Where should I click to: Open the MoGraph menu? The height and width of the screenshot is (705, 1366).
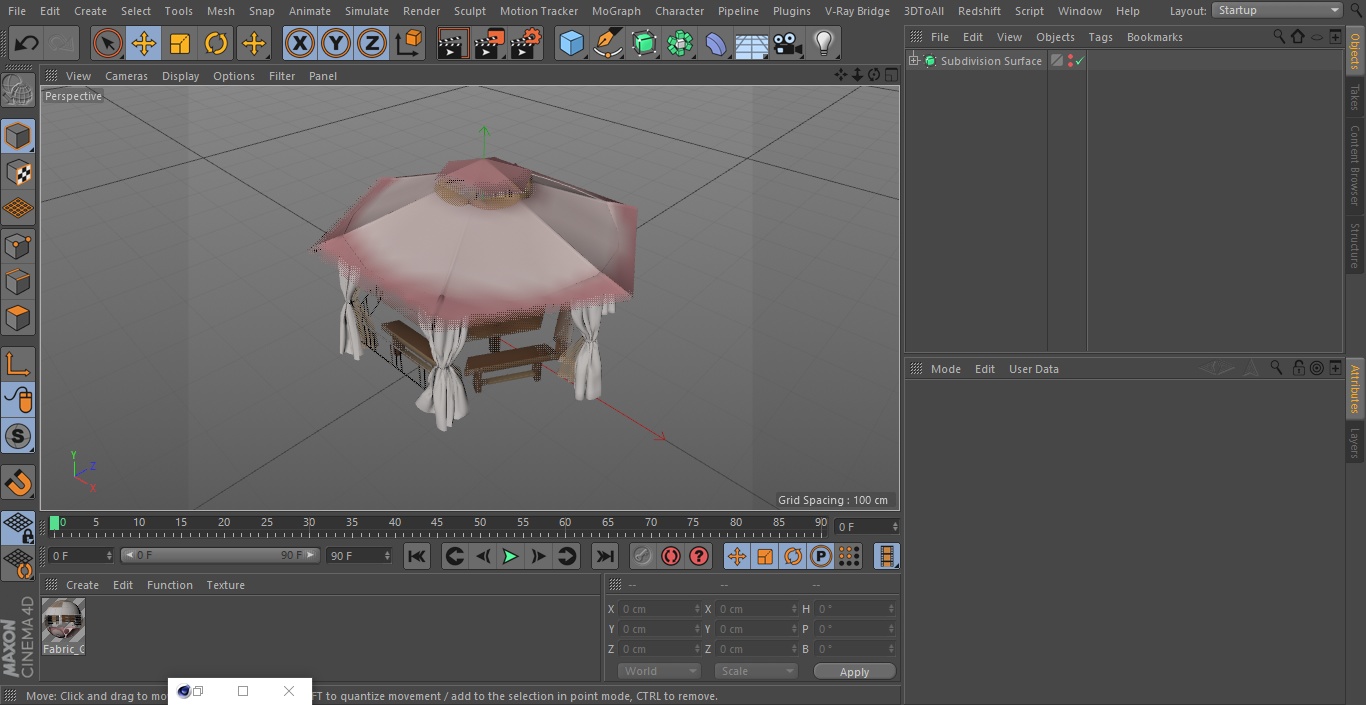(616, 11)
